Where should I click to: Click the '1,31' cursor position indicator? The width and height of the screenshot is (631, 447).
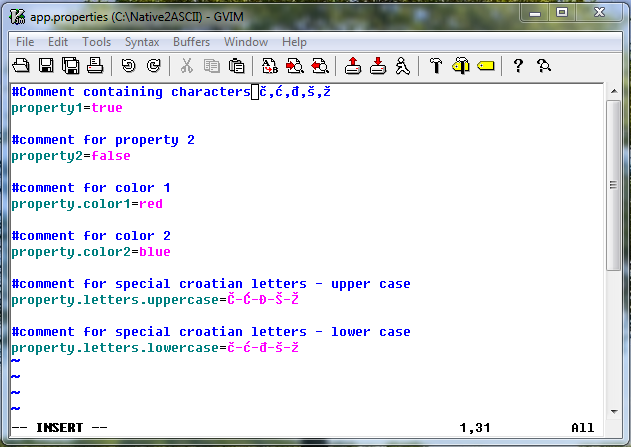pyautogui.click(x=475, y=428)
